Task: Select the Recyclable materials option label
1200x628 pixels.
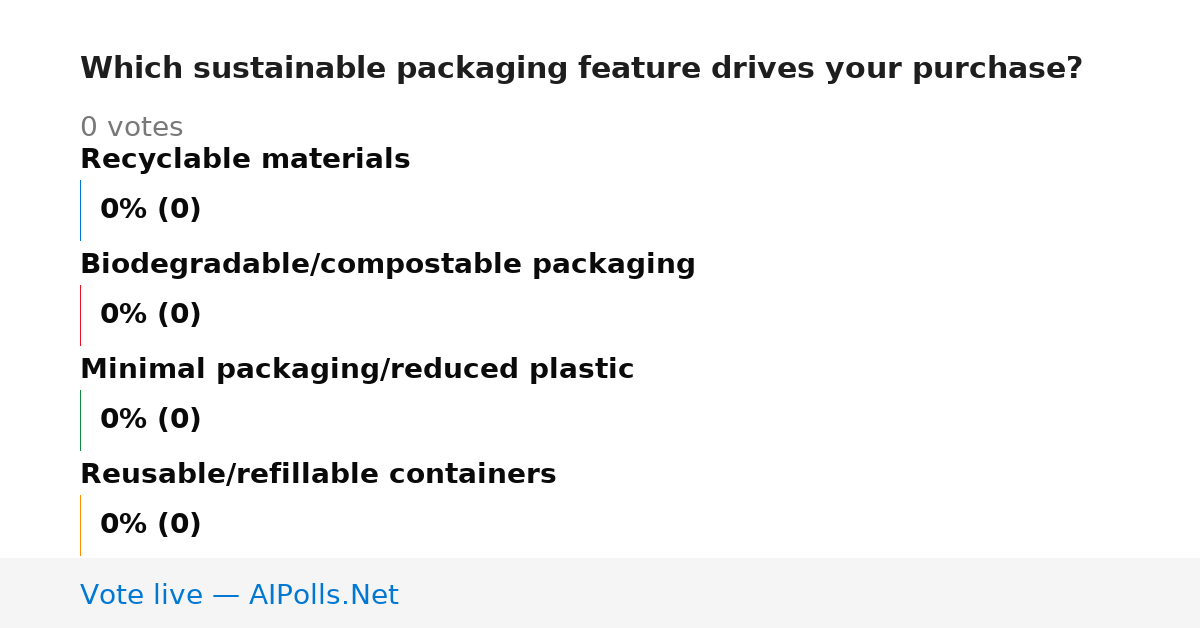Action: pos(245,160)
